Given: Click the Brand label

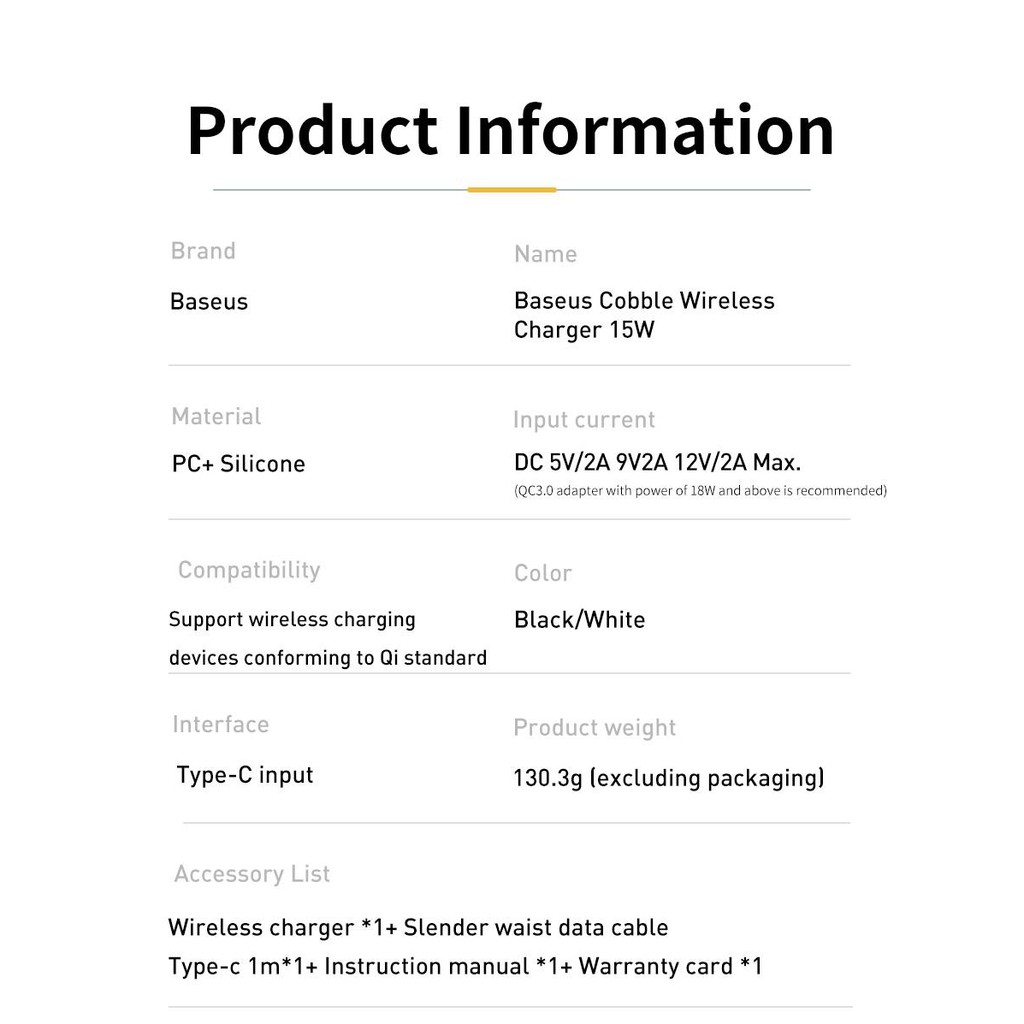Looking at the screenshot, I should click(x=203, y=251).
